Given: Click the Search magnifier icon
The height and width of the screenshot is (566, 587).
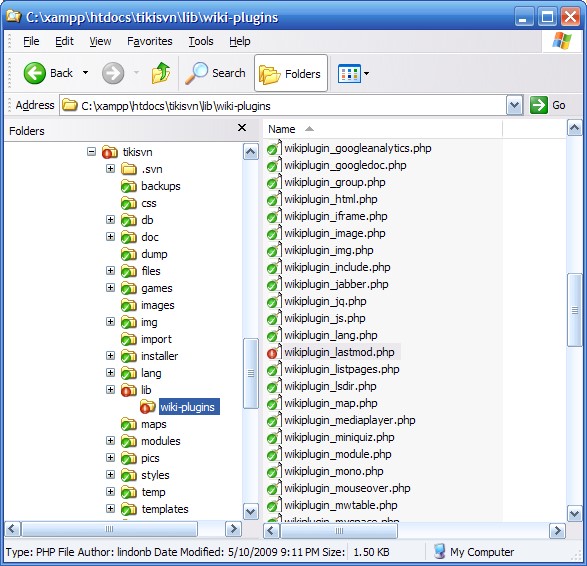Looking at the screenshot, I should (x=197, y=73).
